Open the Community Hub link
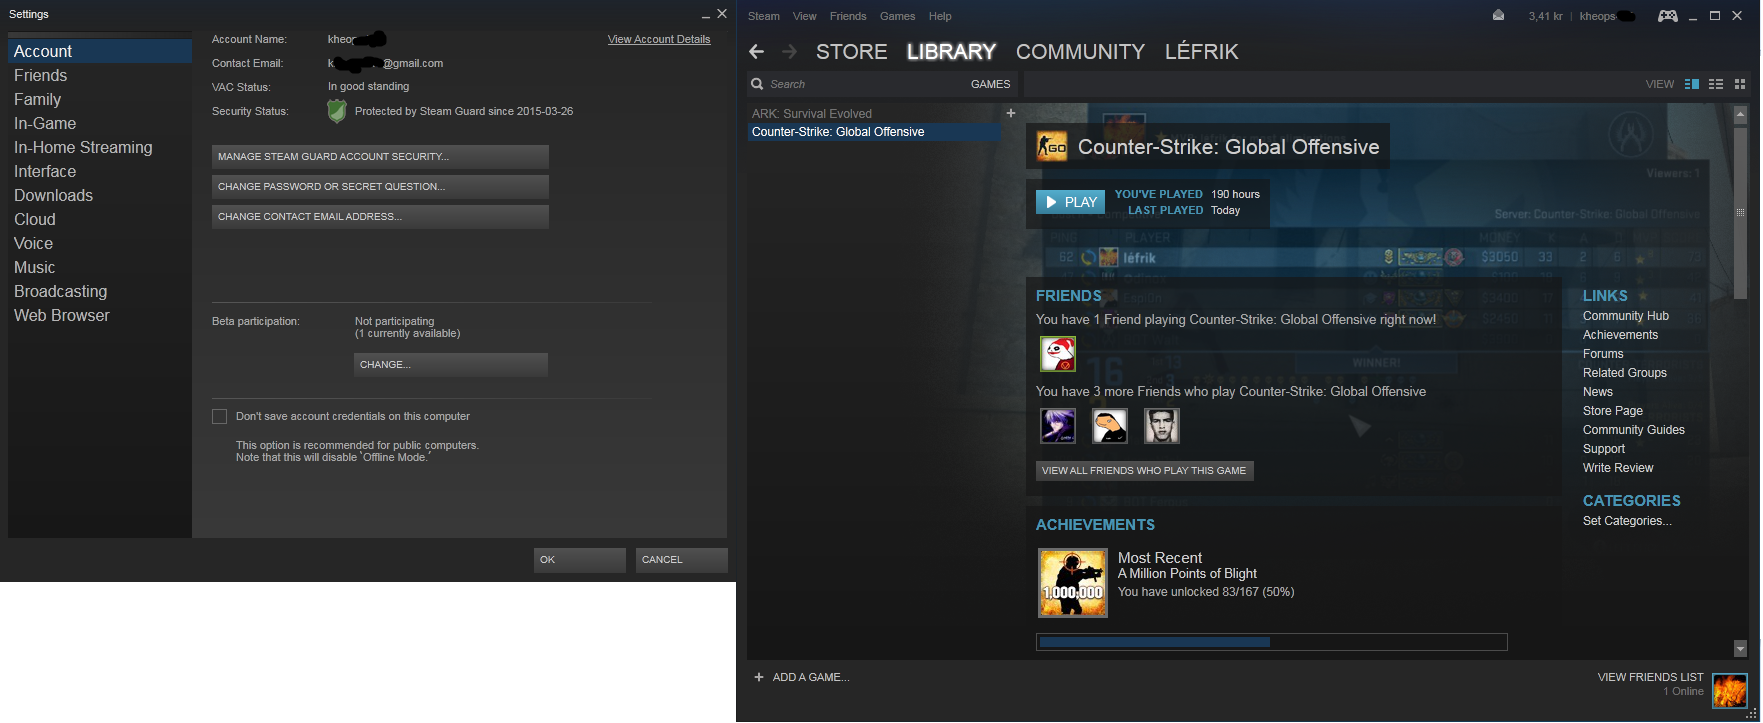 1626,316
